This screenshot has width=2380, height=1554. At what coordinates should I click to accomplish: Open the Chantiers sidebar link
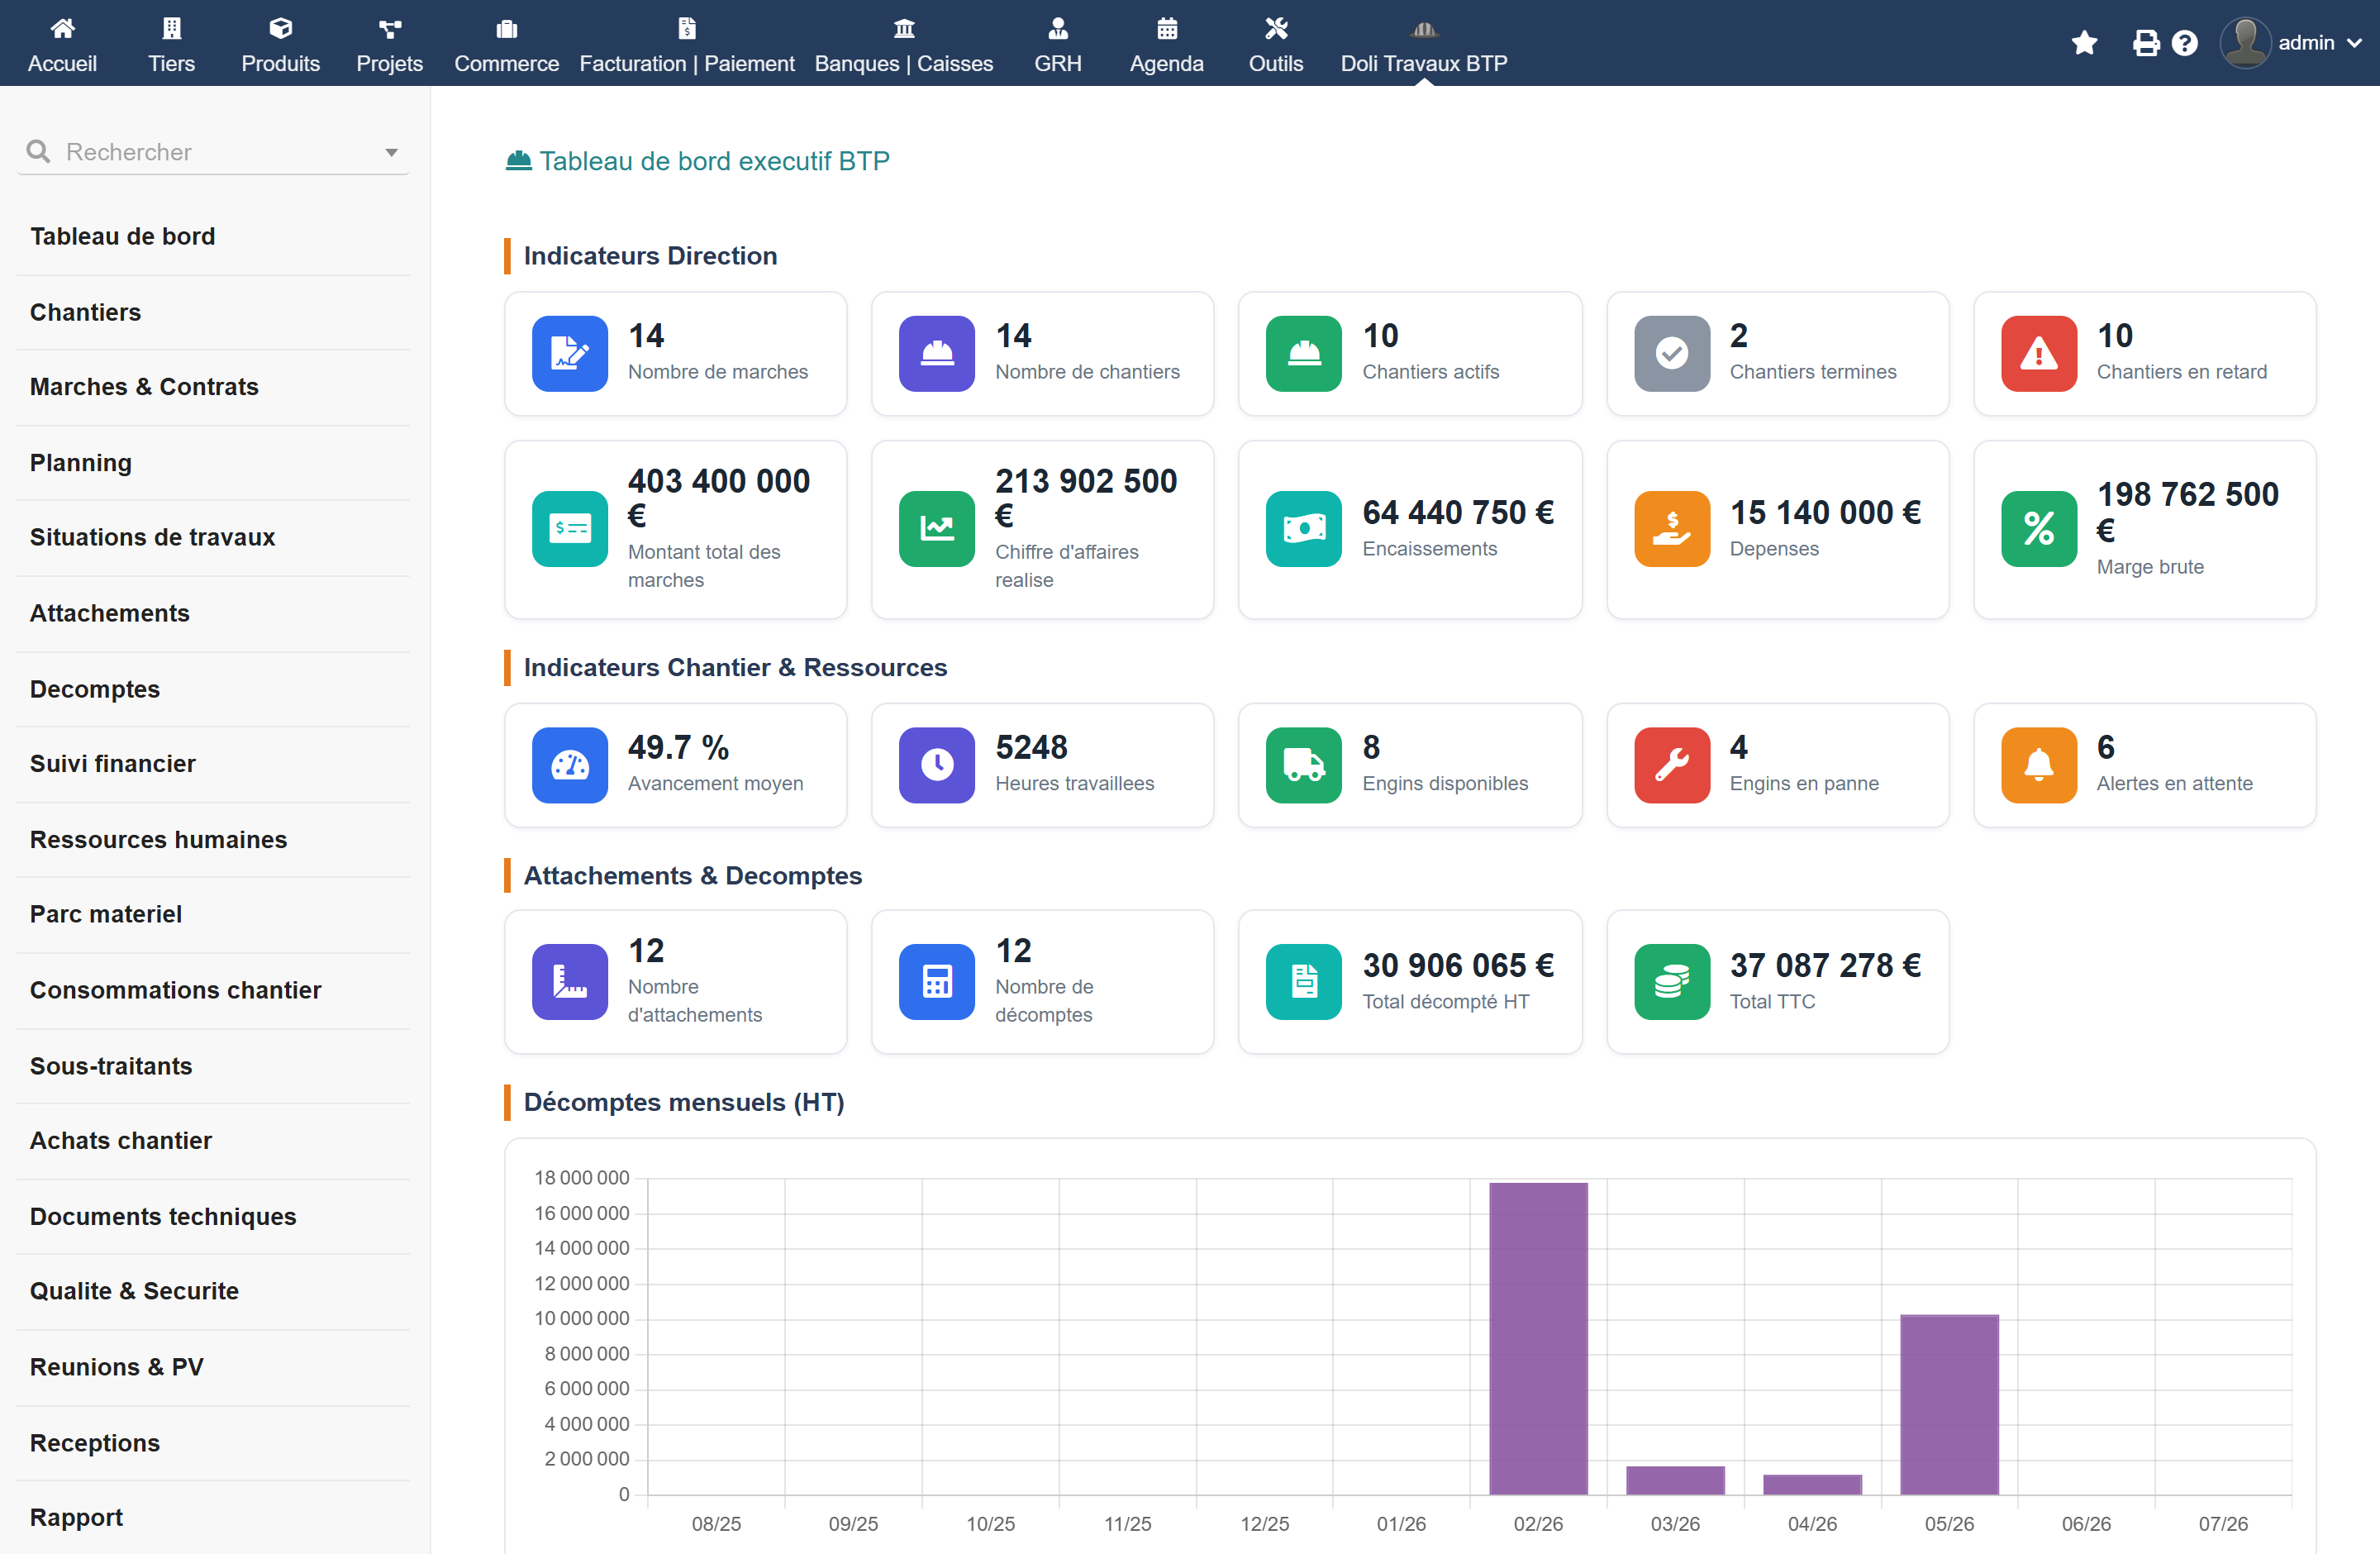85,312
